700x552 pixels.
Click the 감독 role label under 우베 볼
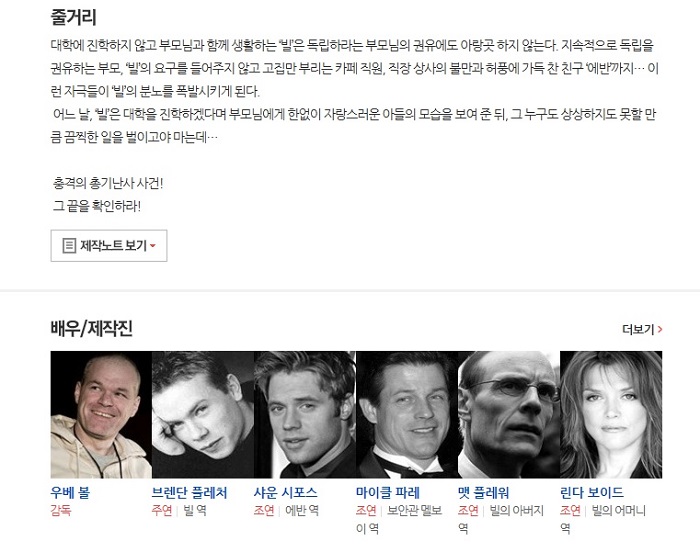point(61,510)
